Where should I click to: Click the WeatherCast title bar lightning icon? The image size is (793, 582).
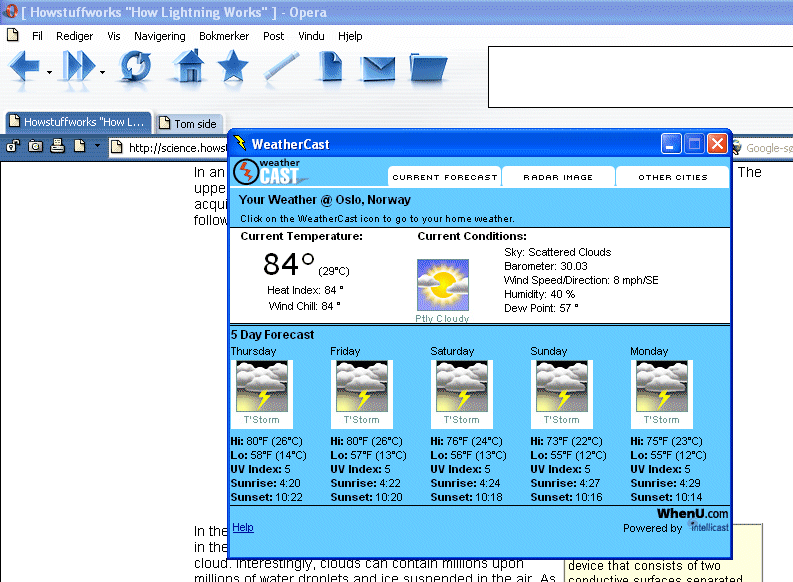[240, 144]
